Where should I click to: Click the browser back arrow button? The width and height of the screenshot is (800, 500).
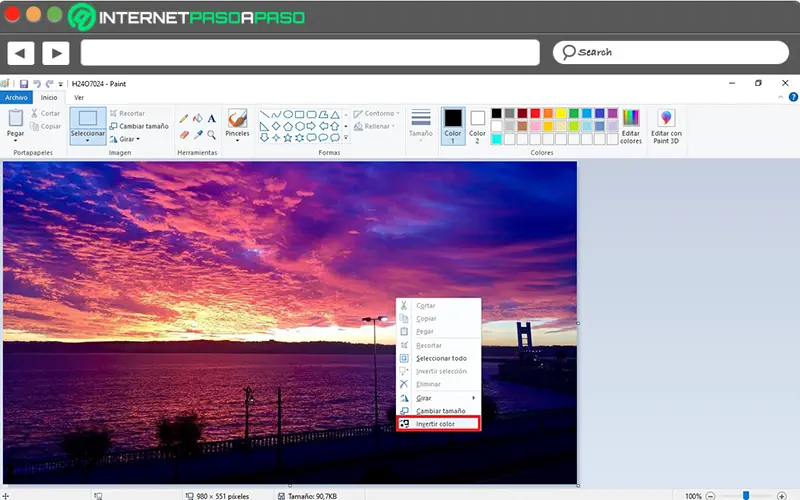20,53
